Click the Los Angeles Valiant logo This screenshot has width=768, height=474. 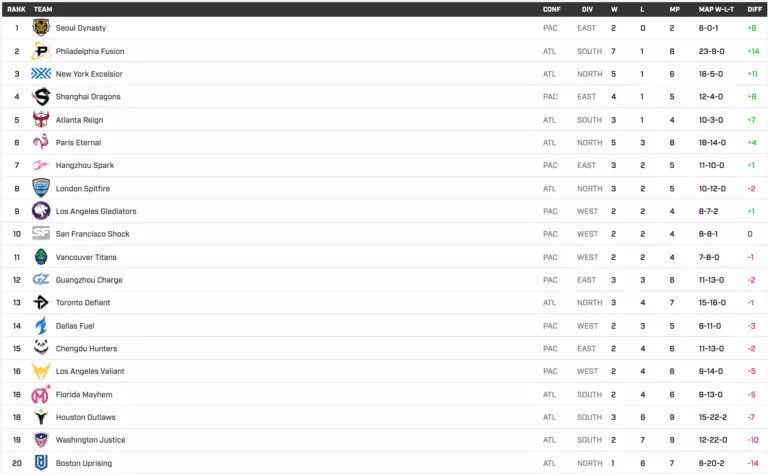tap(41, 371)
